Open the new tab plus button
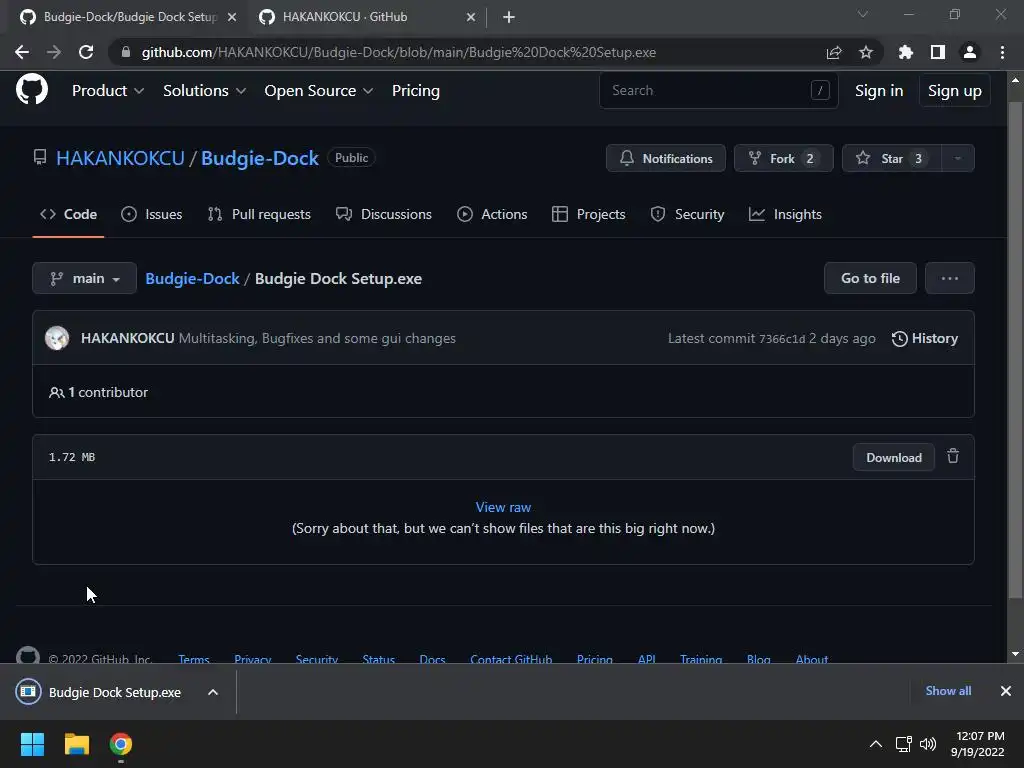This screenshot has width=1024, height=768. (x=509, y=18)
